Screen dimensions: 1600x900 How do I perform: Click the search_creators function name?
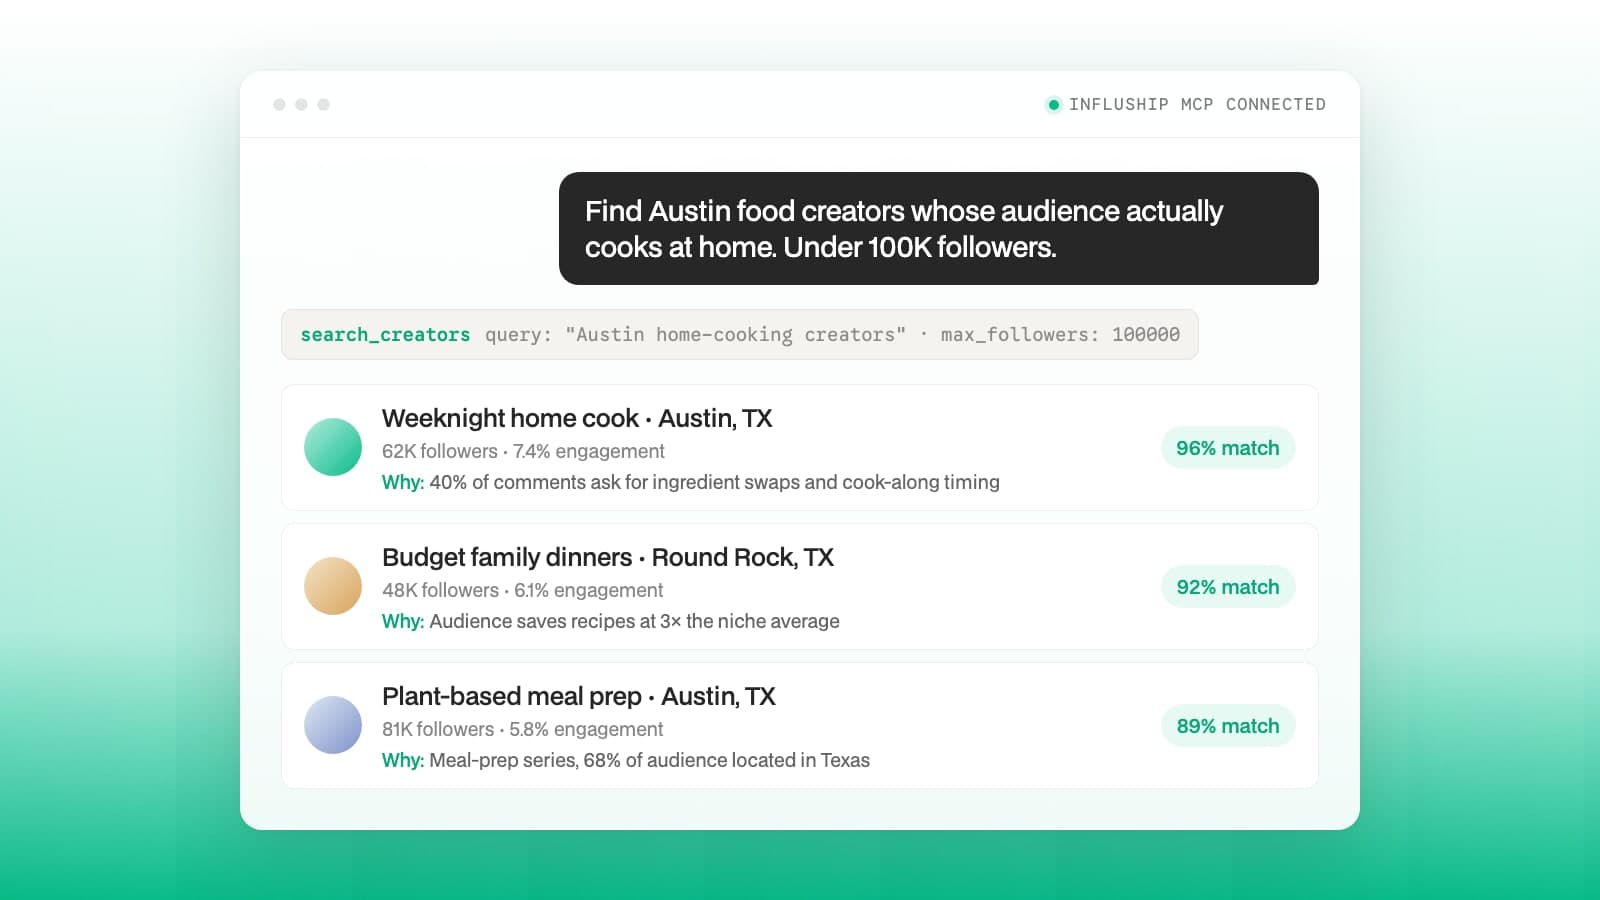[385, 334]
